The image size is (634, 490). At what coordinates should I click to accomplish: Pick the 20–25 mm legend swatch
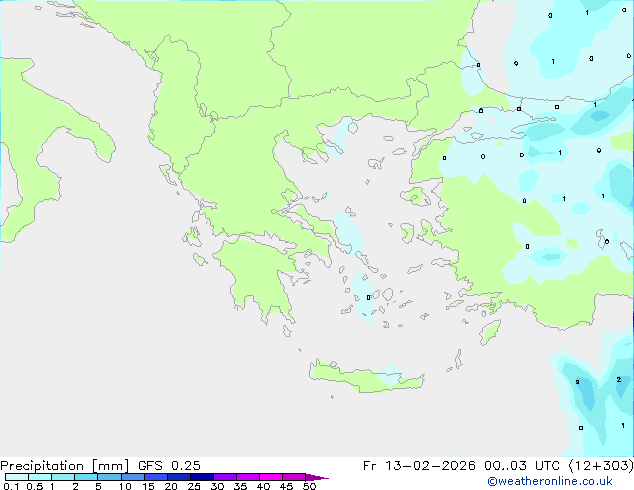[179, 477]
